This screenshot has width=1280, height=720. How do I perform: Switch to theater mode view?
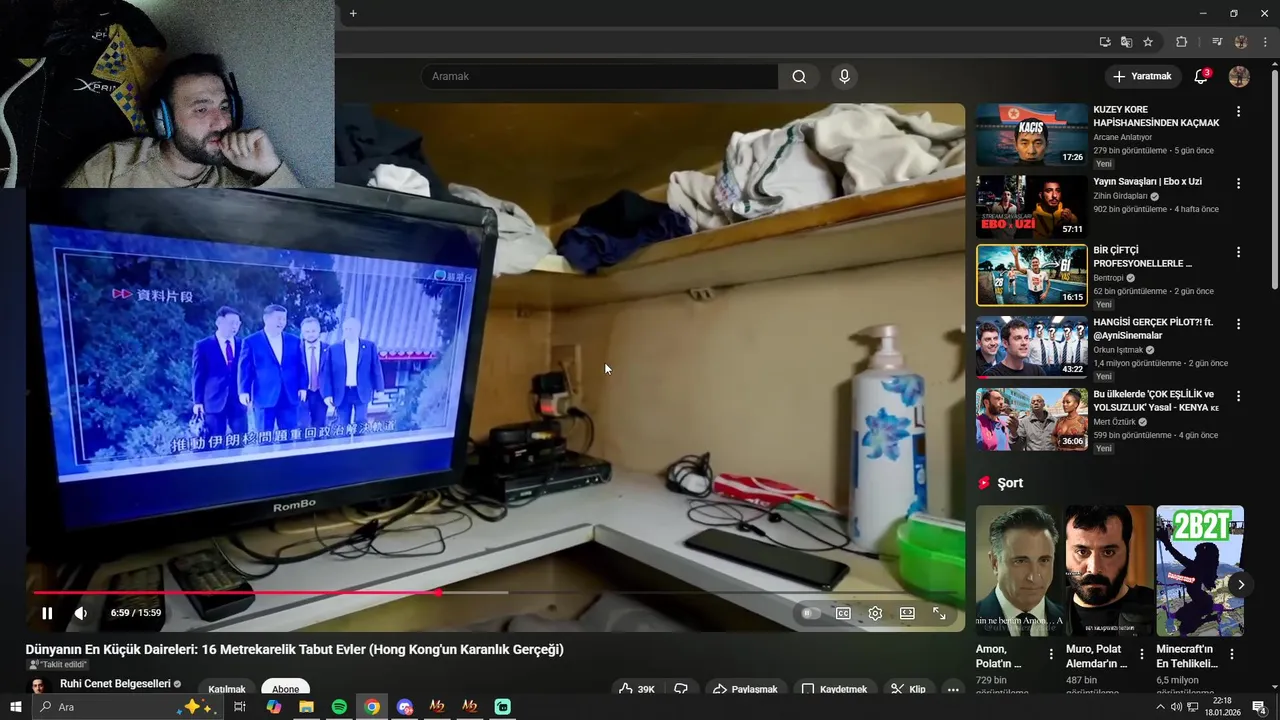pyautogui.click(x=907, y=613)
